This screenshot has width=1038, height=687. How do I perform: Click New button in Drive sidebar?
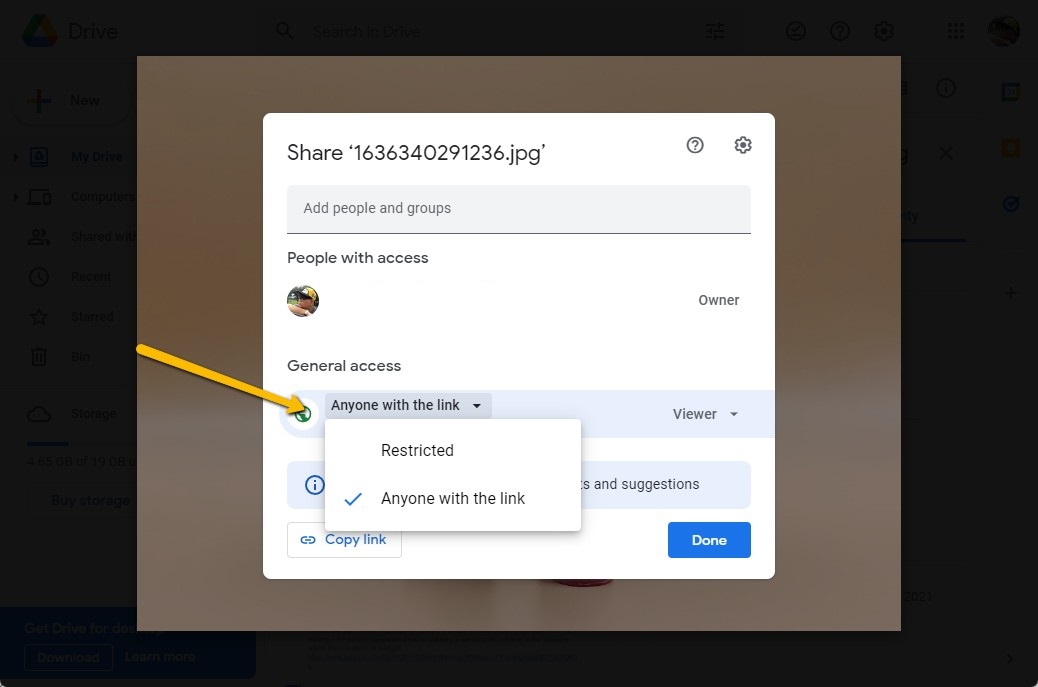coord(71,101)
